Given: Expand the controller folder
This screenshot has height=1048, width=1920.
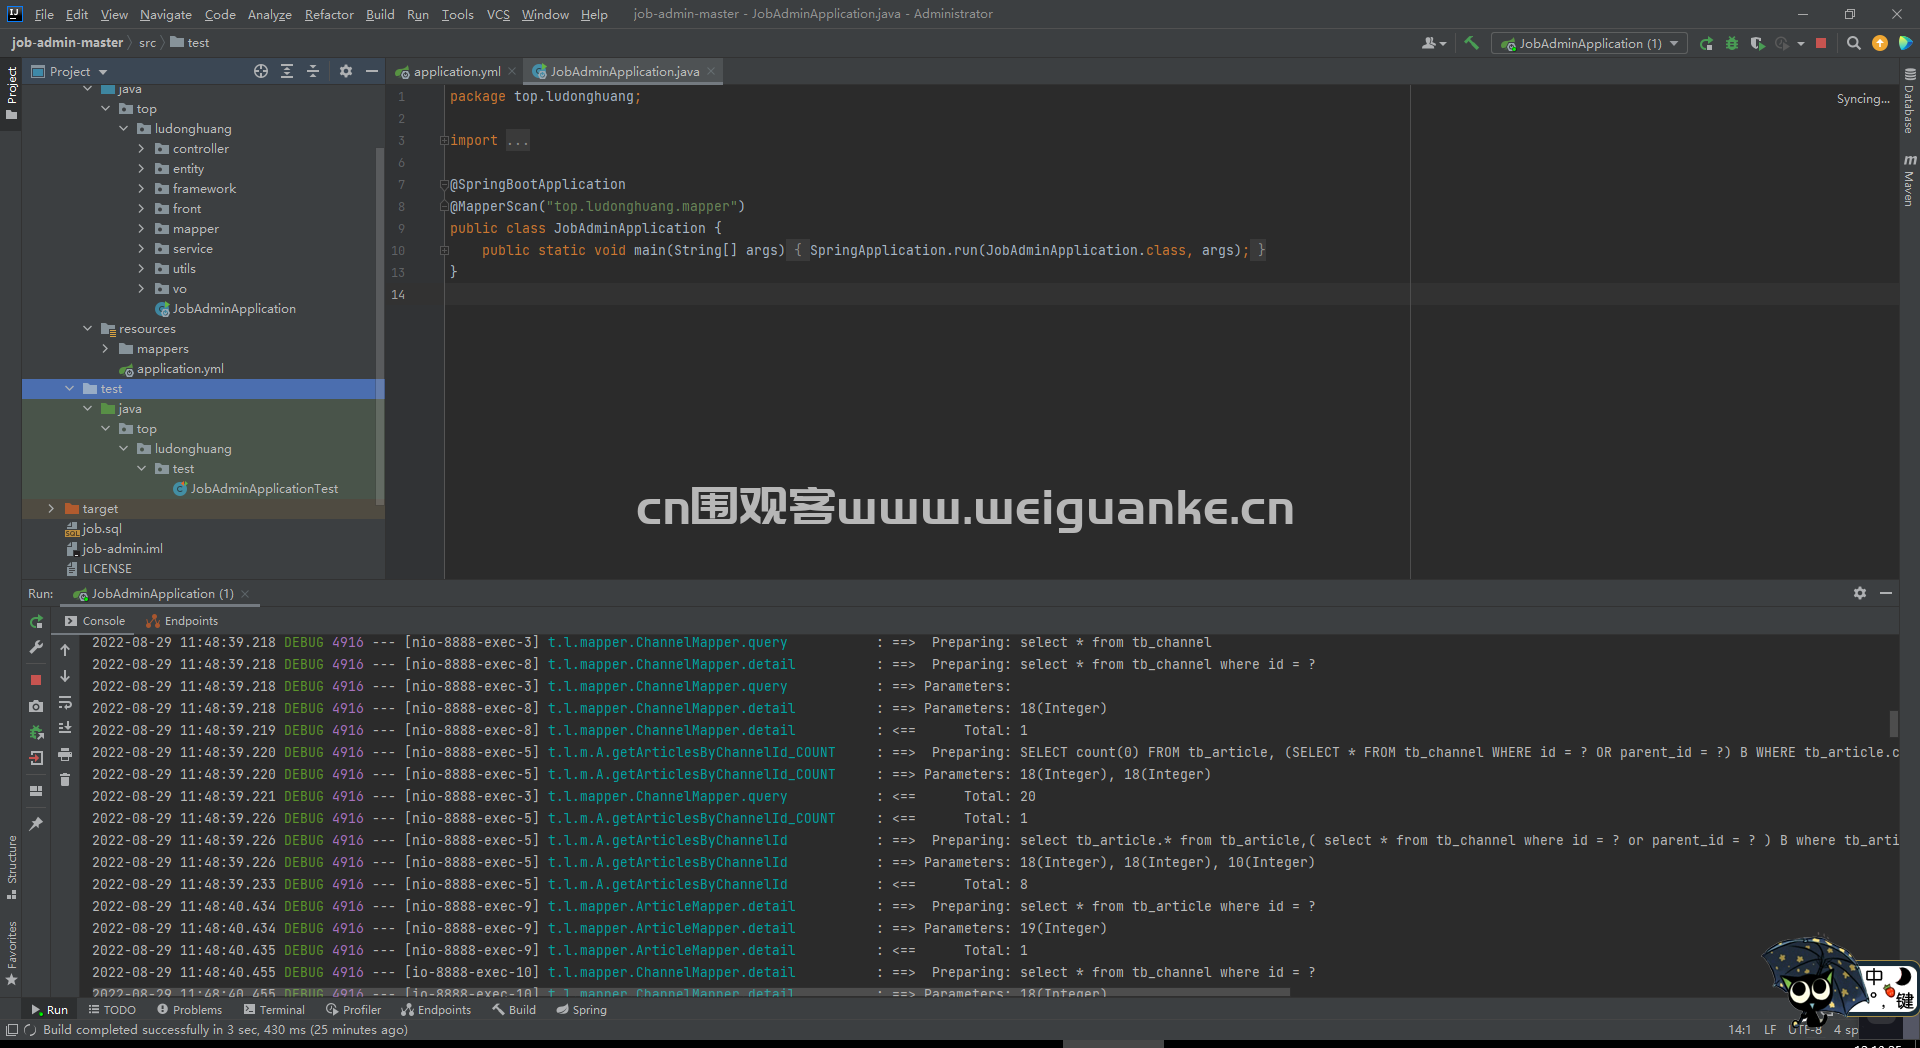Looking at the screenshot, I should coord(141,149).
